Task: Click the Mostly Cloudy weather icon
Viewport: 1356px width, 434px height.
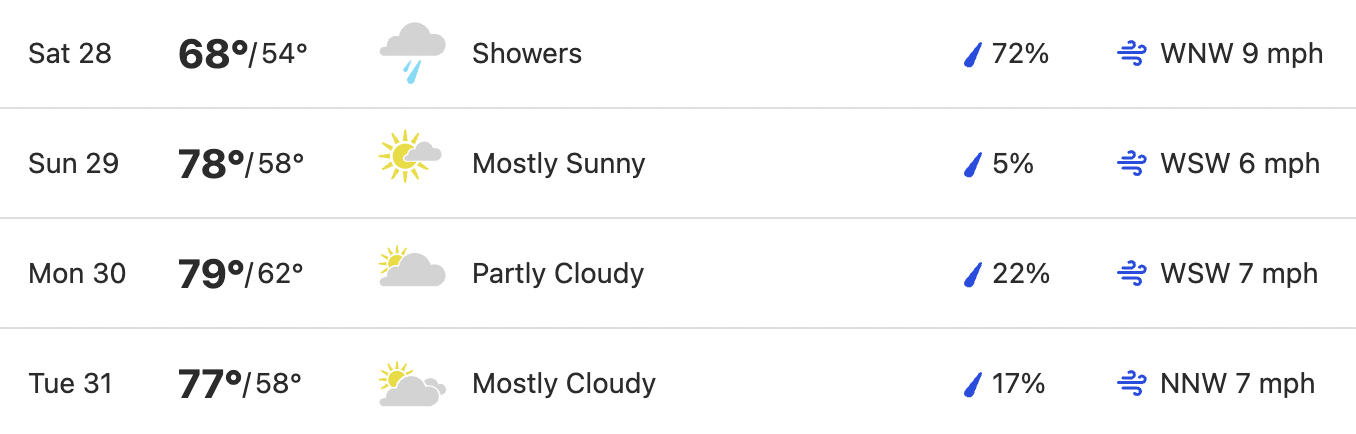Action: click(x=412, y=384)
